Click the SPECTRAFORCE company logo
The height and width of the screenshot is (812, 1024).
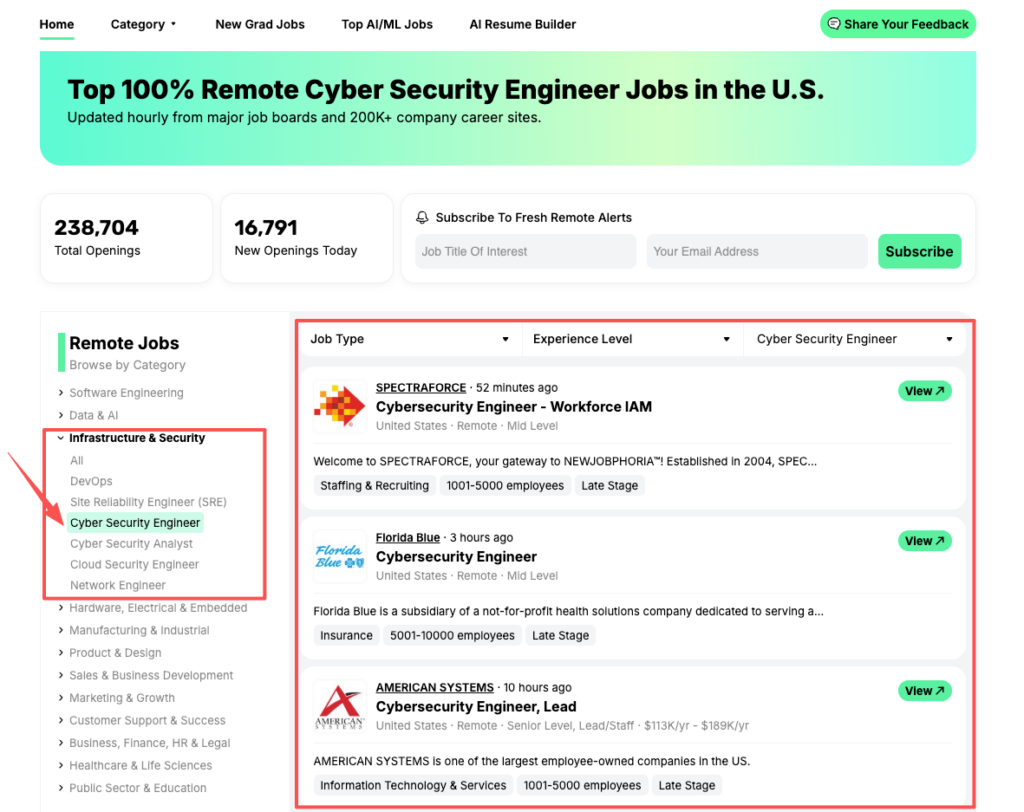coord(339,406)
